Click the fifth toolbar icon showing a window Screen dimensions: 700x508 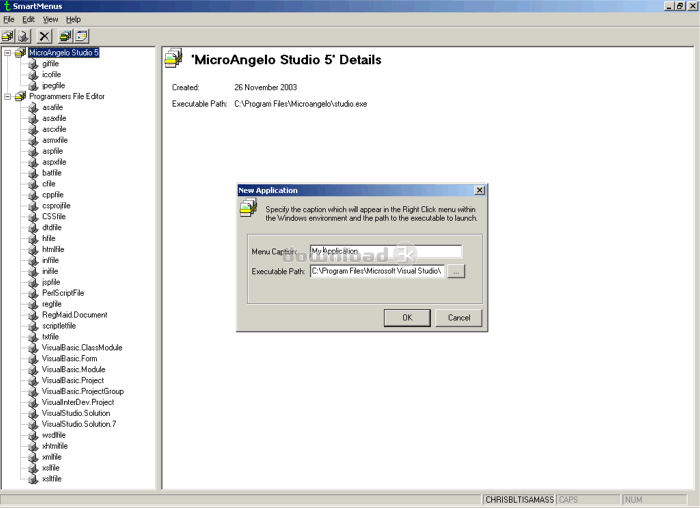point(81,36)
